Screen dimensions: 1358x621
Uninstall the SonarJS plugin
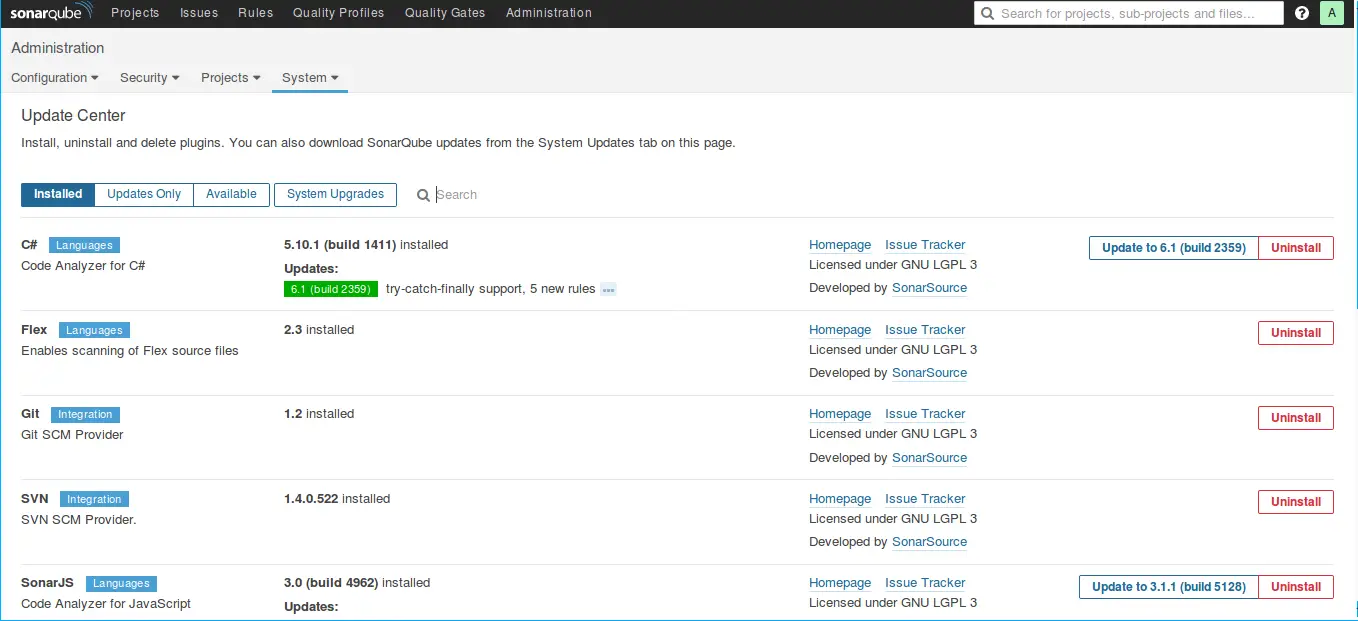pos(1296,587)
